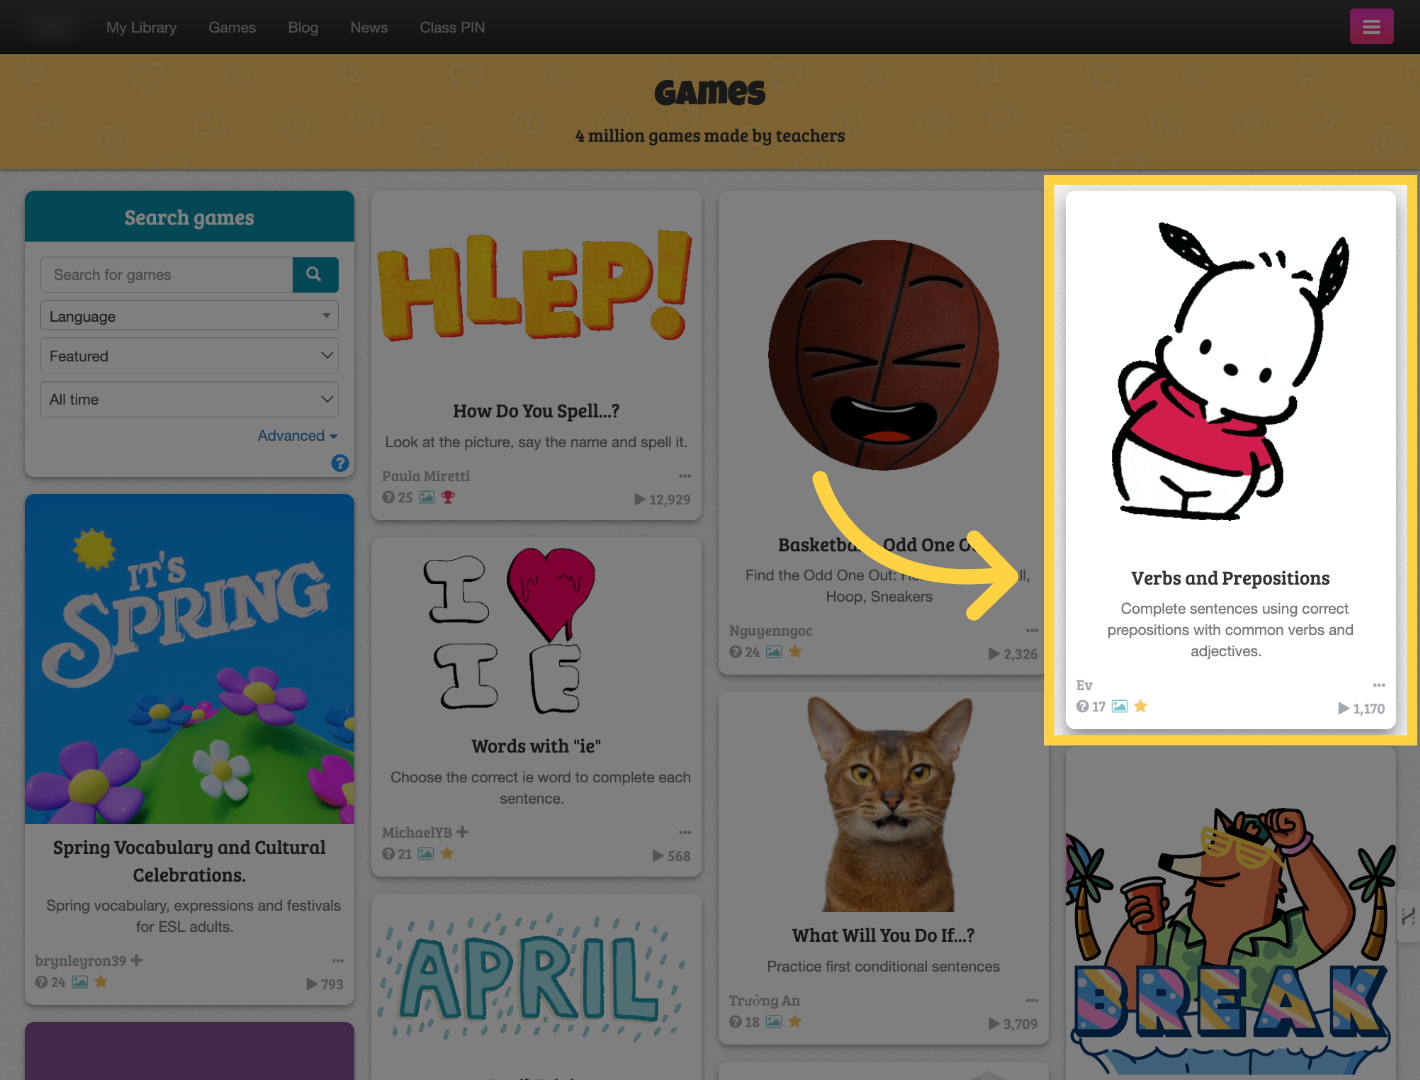
Task: Open the Featured sort dropdown
Action: pyautogui.click(x=189, y=356)
